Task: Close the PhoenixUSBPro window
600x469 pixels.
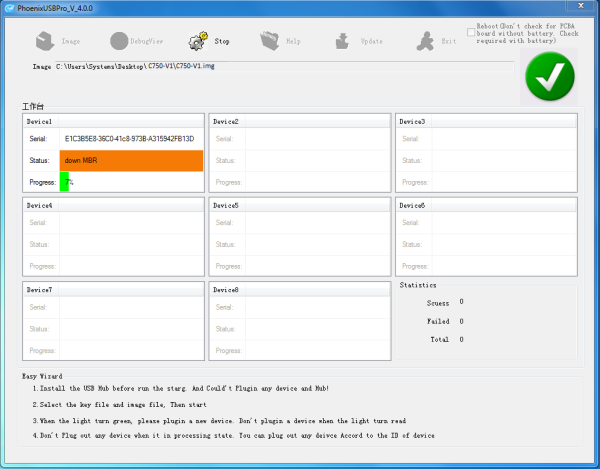Action: pyautogui.click(x=580, y=5)
